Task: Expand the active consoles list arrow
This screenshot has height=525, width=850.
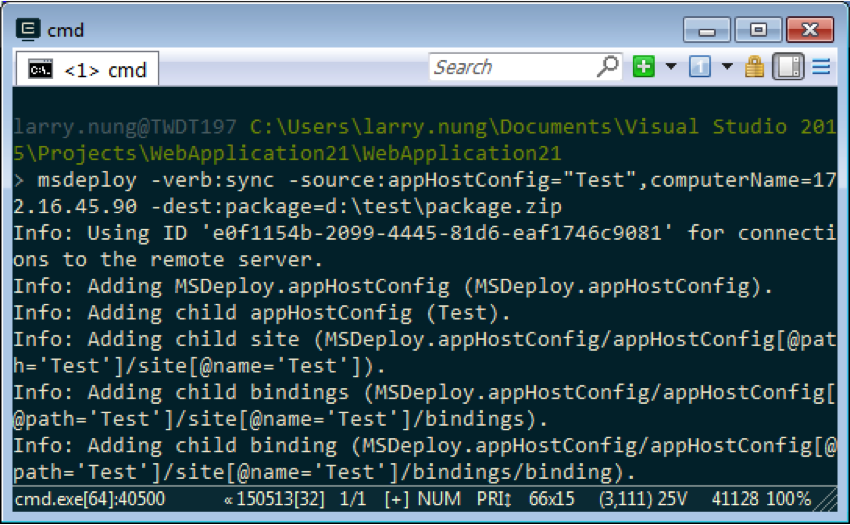Action: click(x=727, y=67)
